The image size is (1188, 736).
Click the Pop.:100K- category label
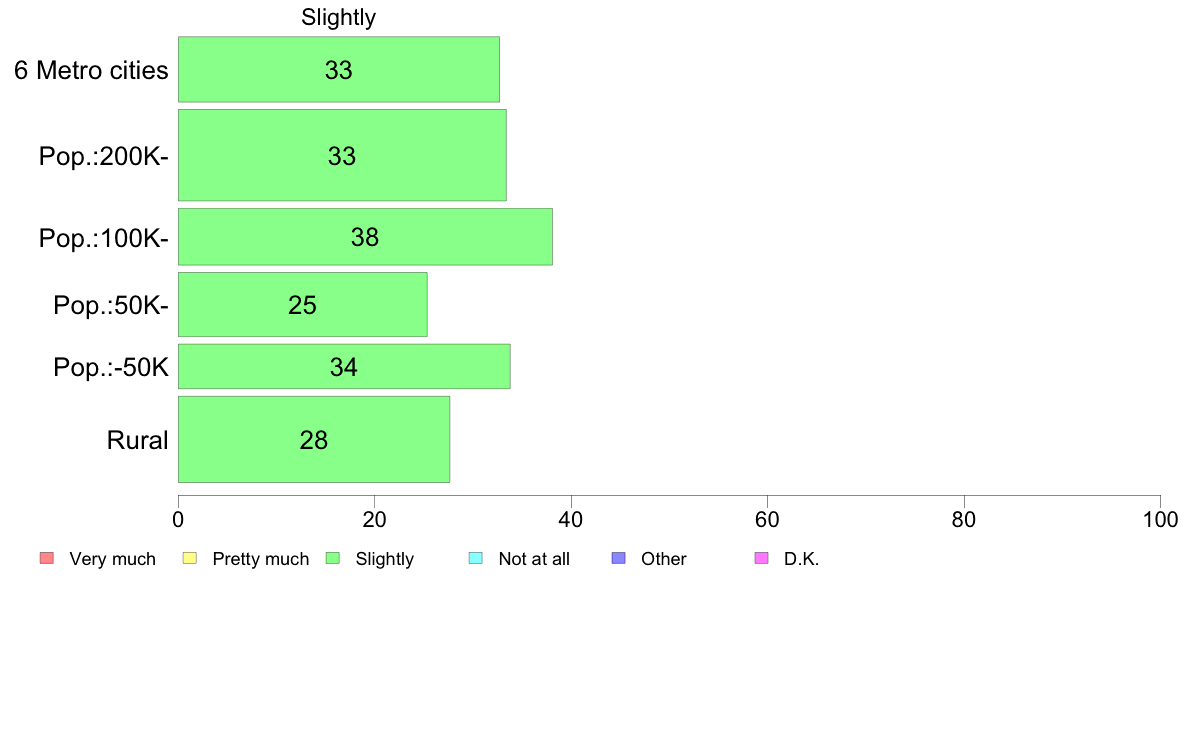(104, 238)
